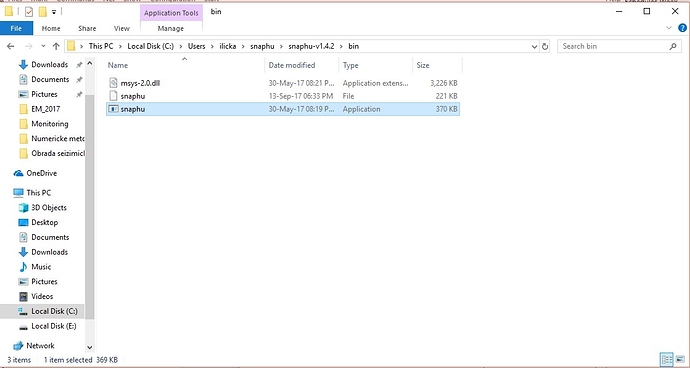
Task: Select the snaphu Application entry
Action: (283, 109)
